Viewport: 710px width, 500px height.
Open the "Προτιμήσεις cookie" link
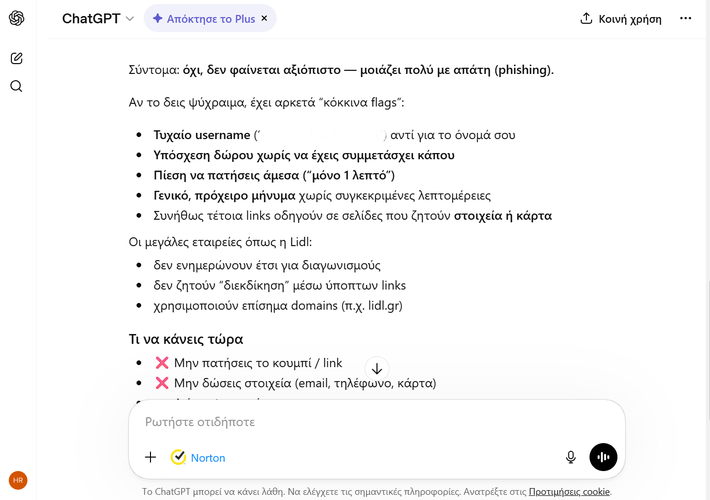tap(569, 492)
